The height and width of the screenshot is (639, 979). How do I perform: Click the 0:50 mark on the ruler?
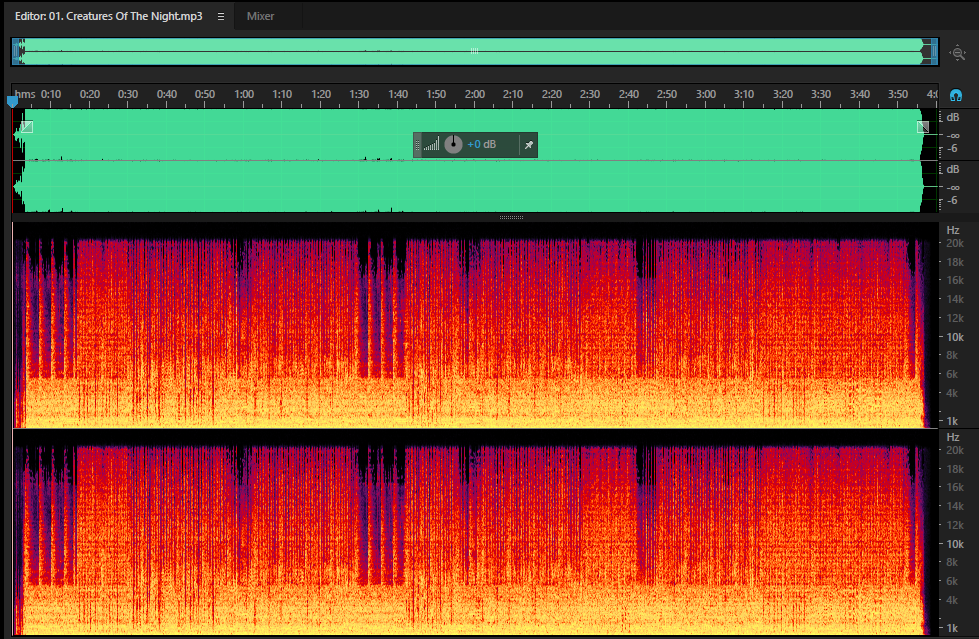205,94
